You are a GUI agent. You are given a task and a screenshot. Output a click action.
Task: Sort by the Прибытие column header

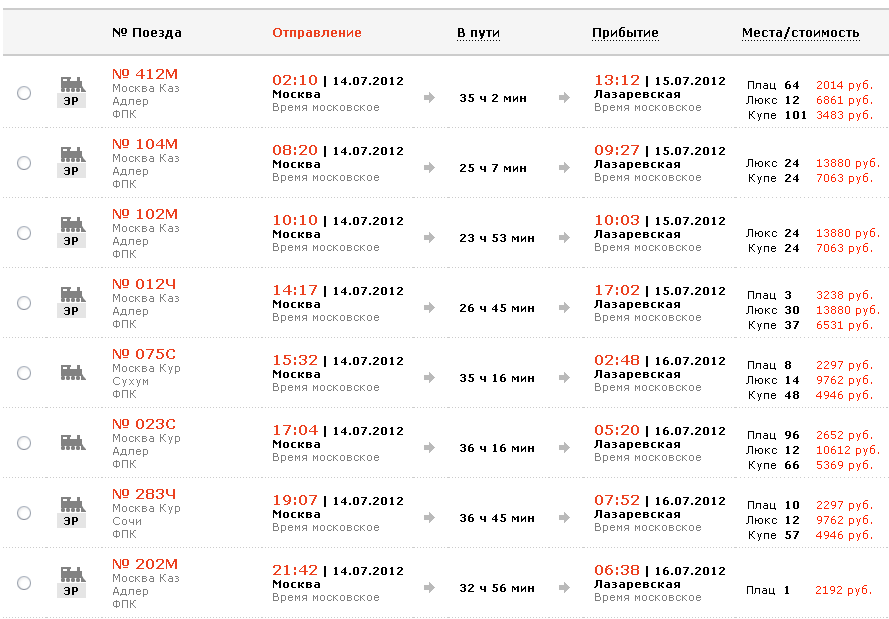[x=625, y=33]
